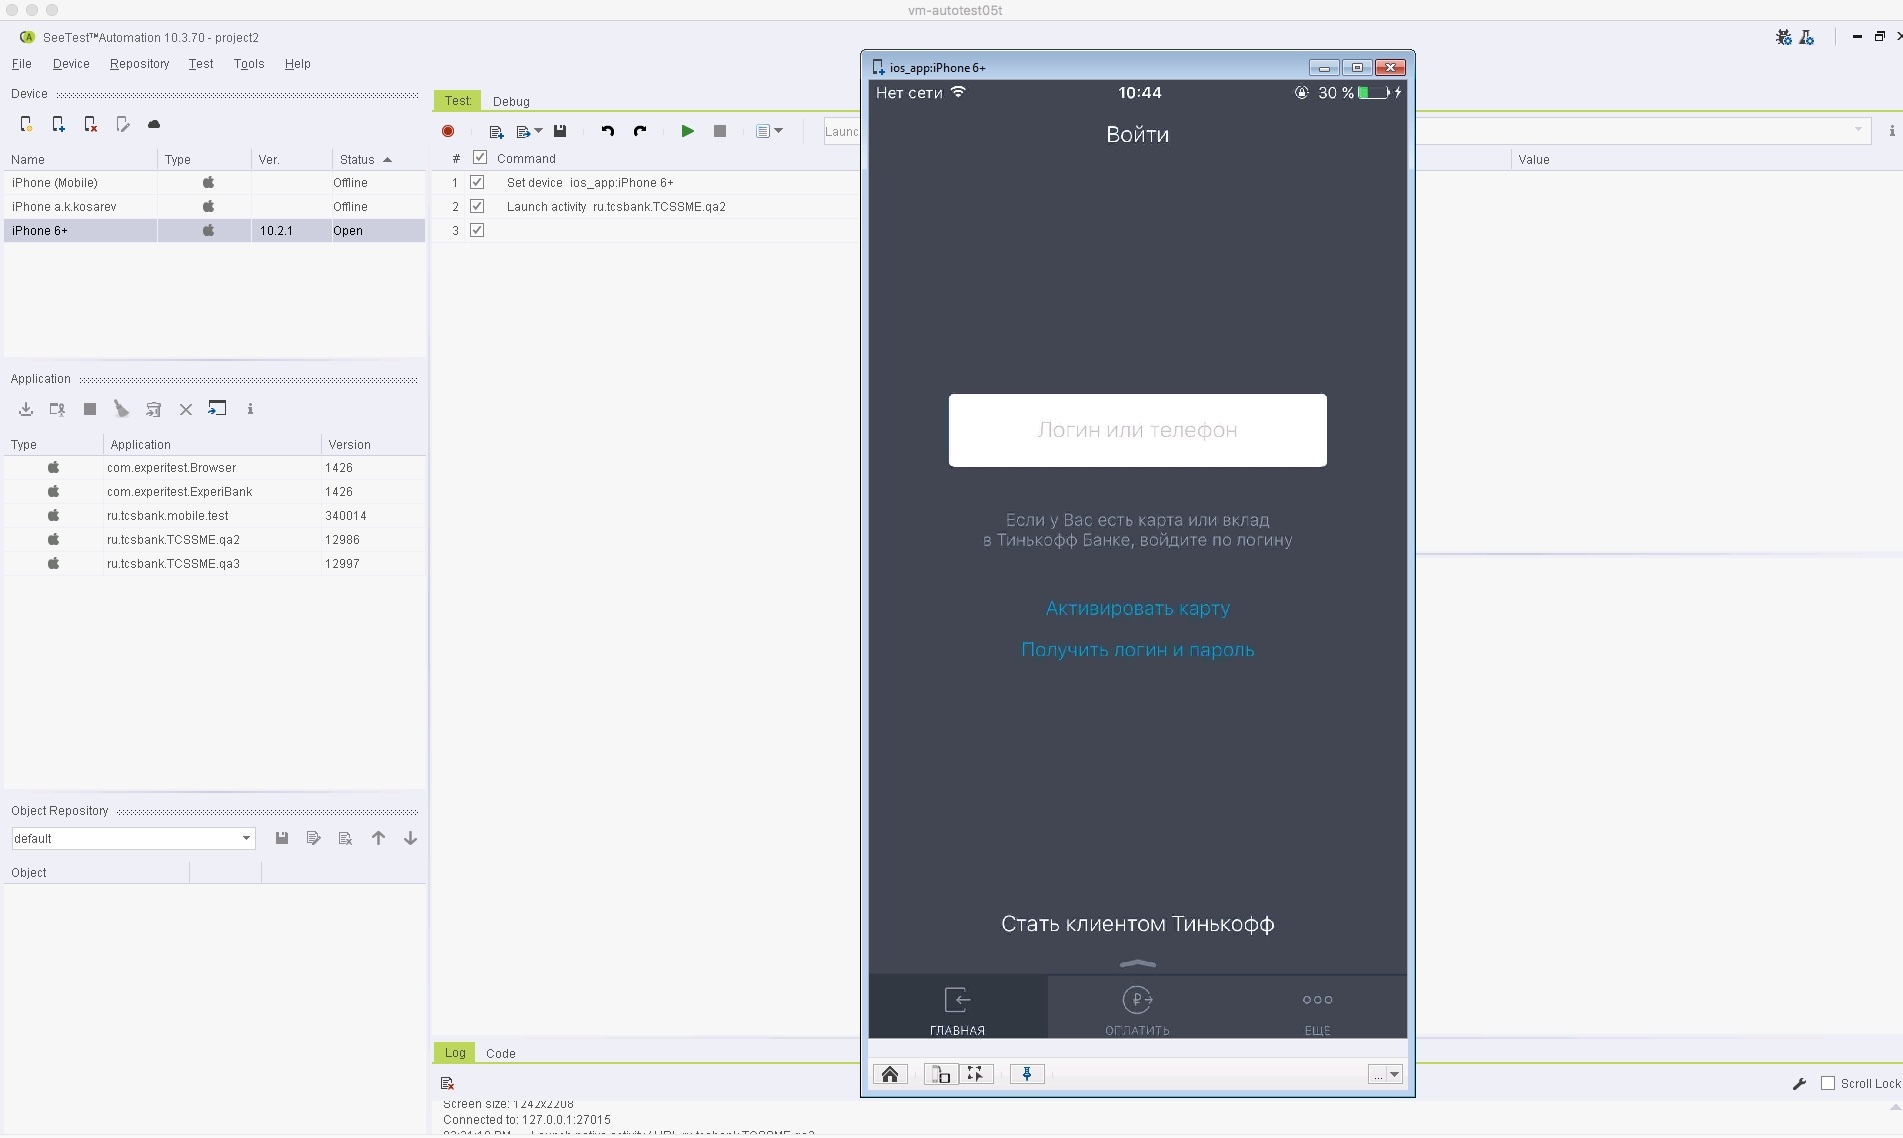The image size is (1903, 1138).
Task: Run the test with the green Play button
Action: click(688, 131)
